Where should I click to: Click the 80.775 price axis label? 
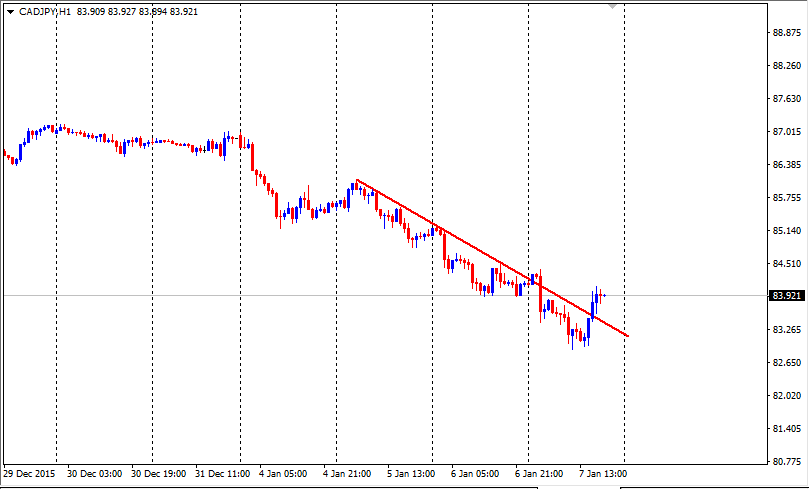pos(787,462)
